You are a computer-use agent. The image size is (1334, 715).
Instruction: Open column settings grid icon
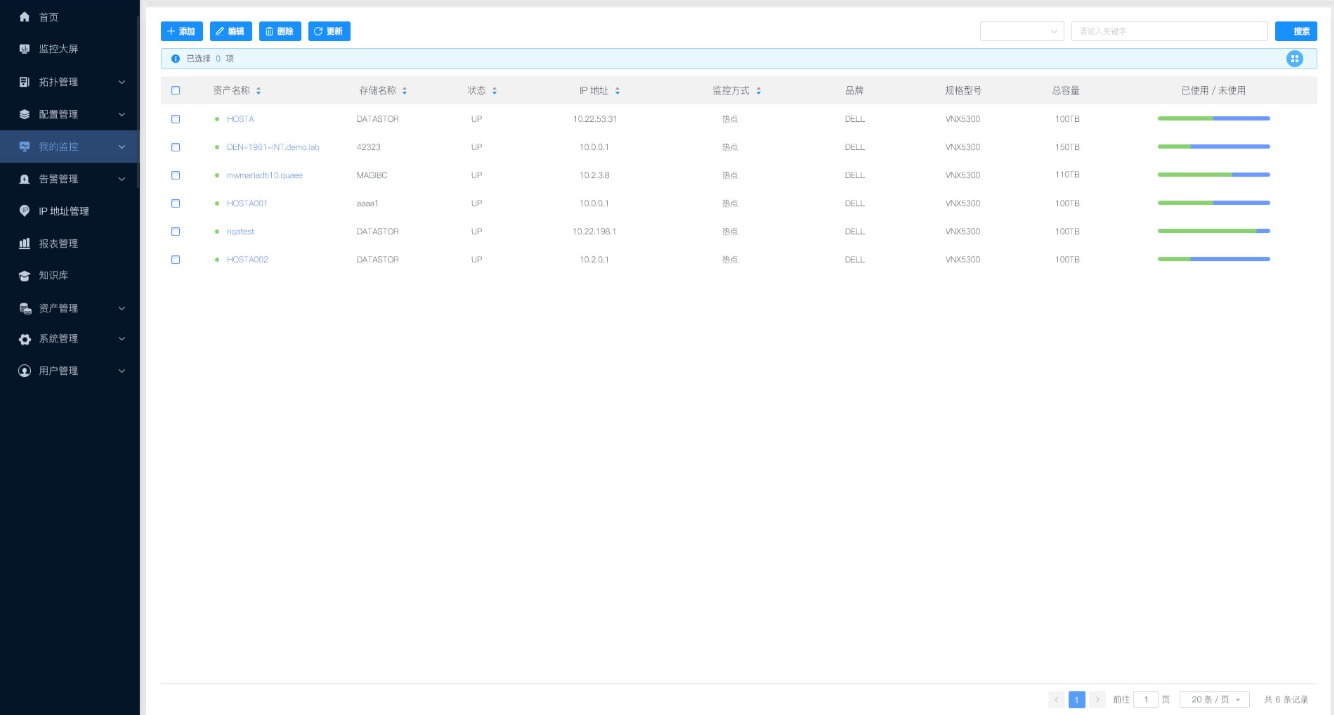[x=1294, y=59]
